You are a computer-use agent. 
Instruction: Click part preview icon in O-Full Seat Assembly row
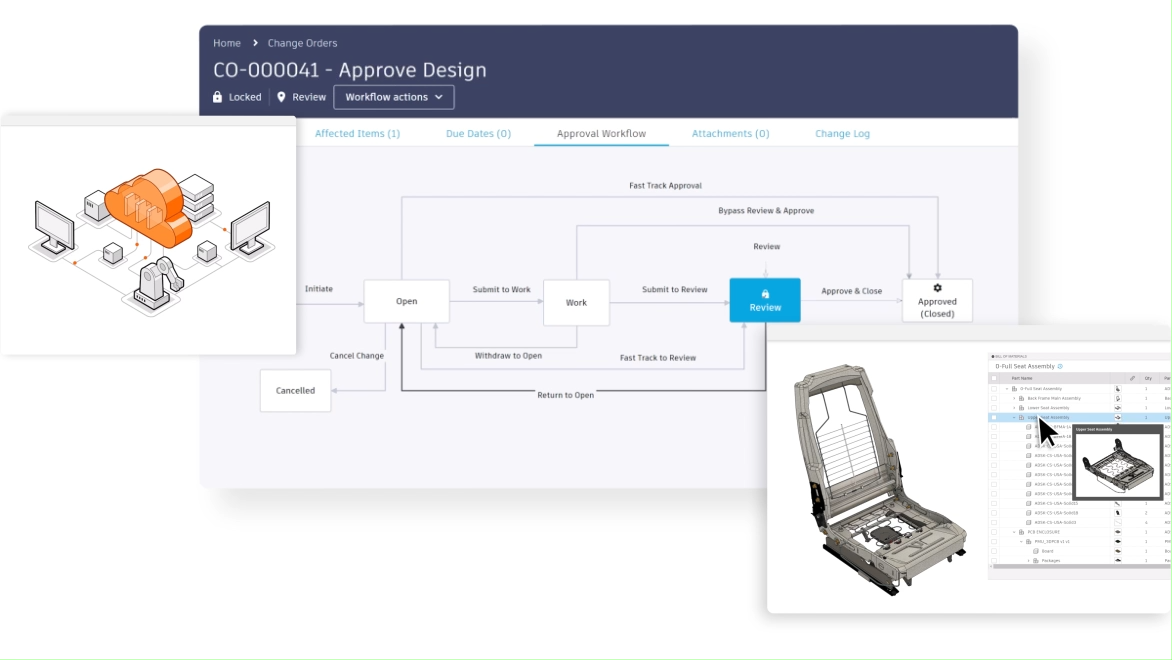[1118, 389]
